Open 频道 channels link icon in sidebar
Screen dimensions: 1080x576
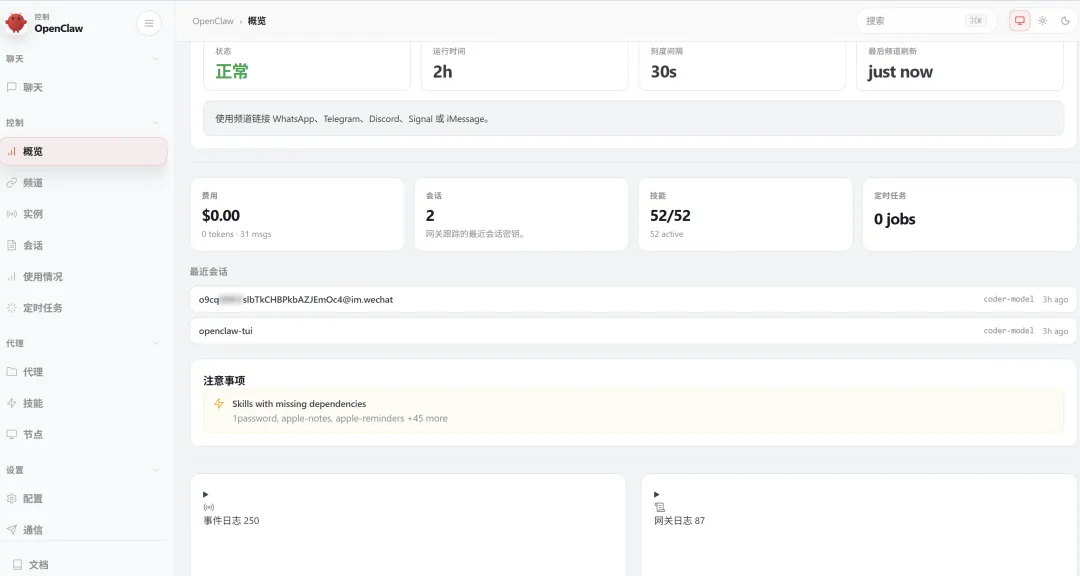point(12,183)
